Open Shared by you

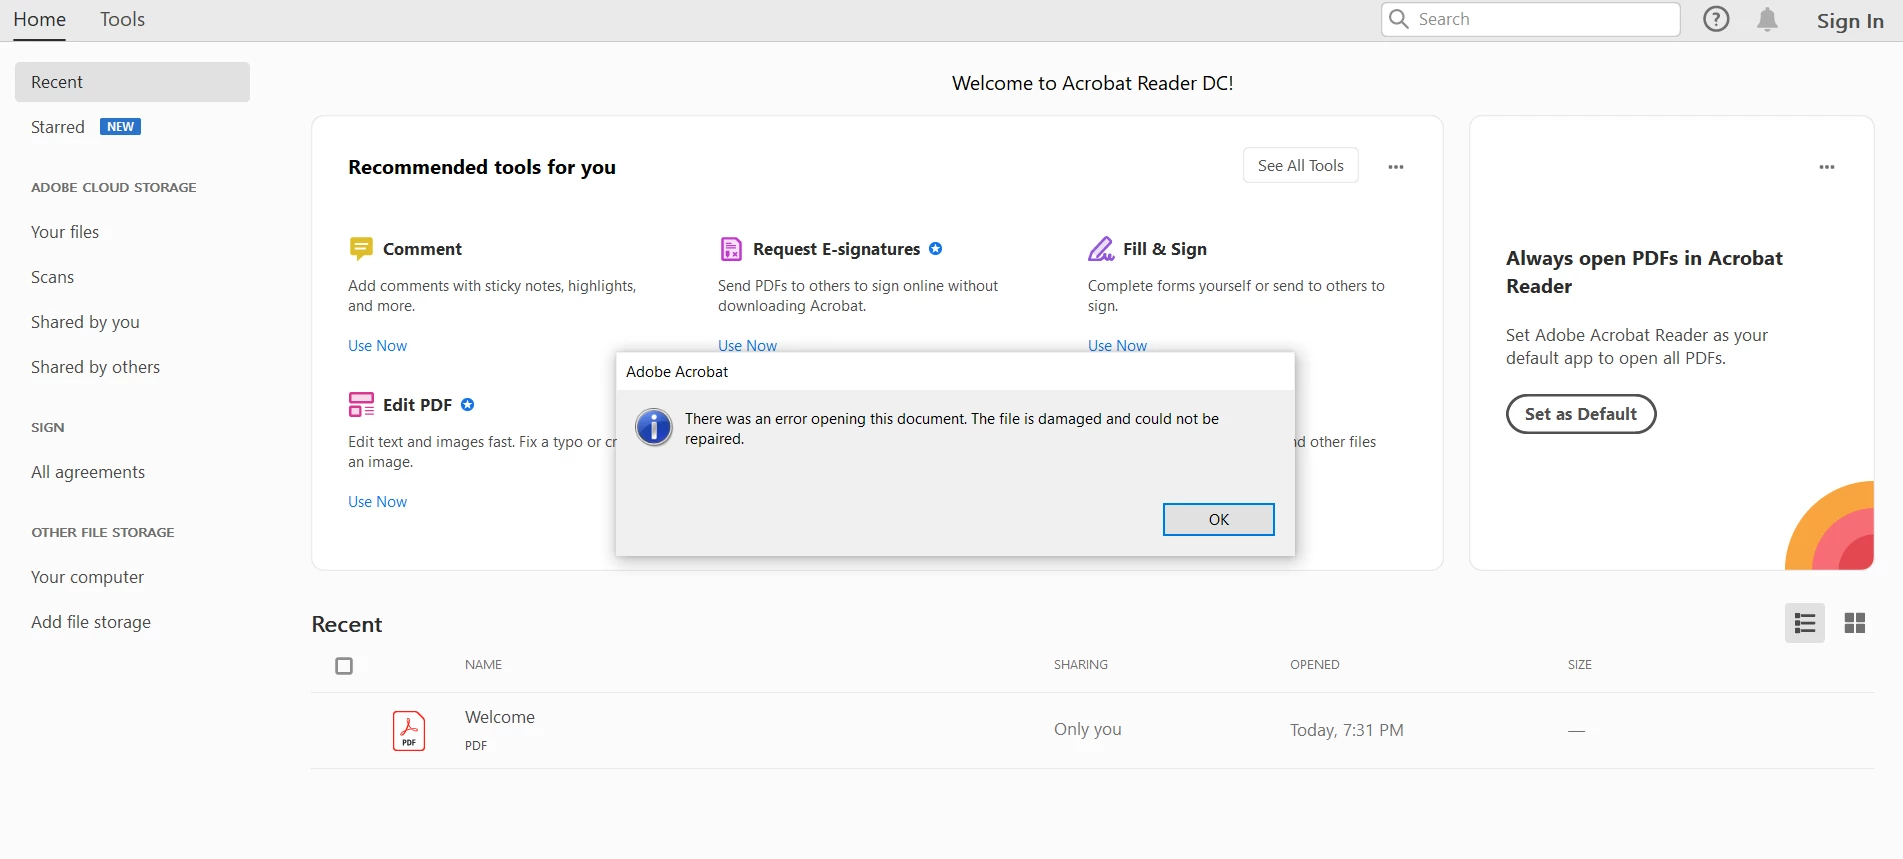pos(85,322)
